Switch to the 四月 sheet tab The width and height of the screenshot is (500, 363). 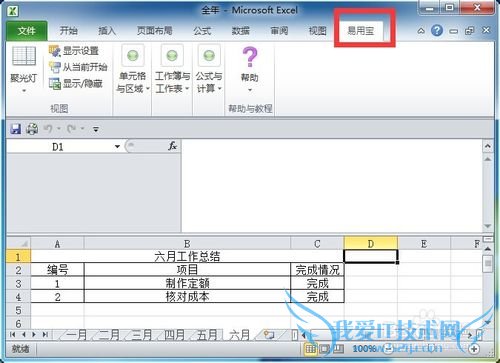174,335
